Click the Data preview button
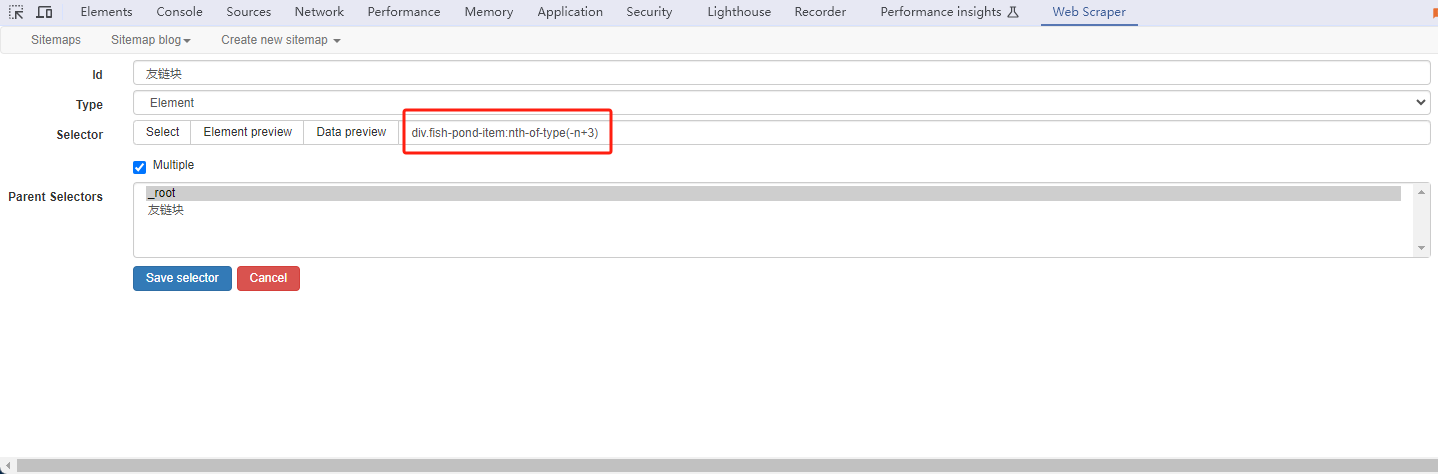Viewport: 1438px width, 474px height. click(x=351, y=132)
